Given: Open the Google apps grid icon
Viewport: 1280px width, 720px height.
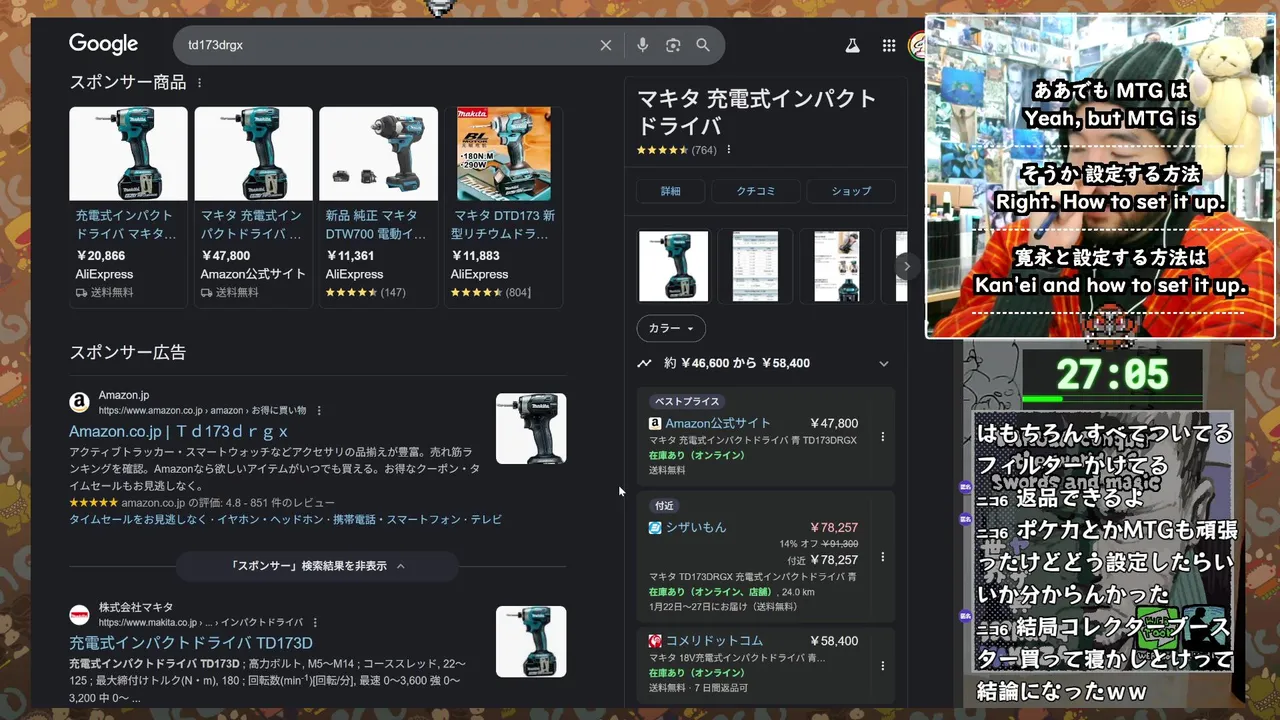Looking at the screenshot, I should 888,45.
